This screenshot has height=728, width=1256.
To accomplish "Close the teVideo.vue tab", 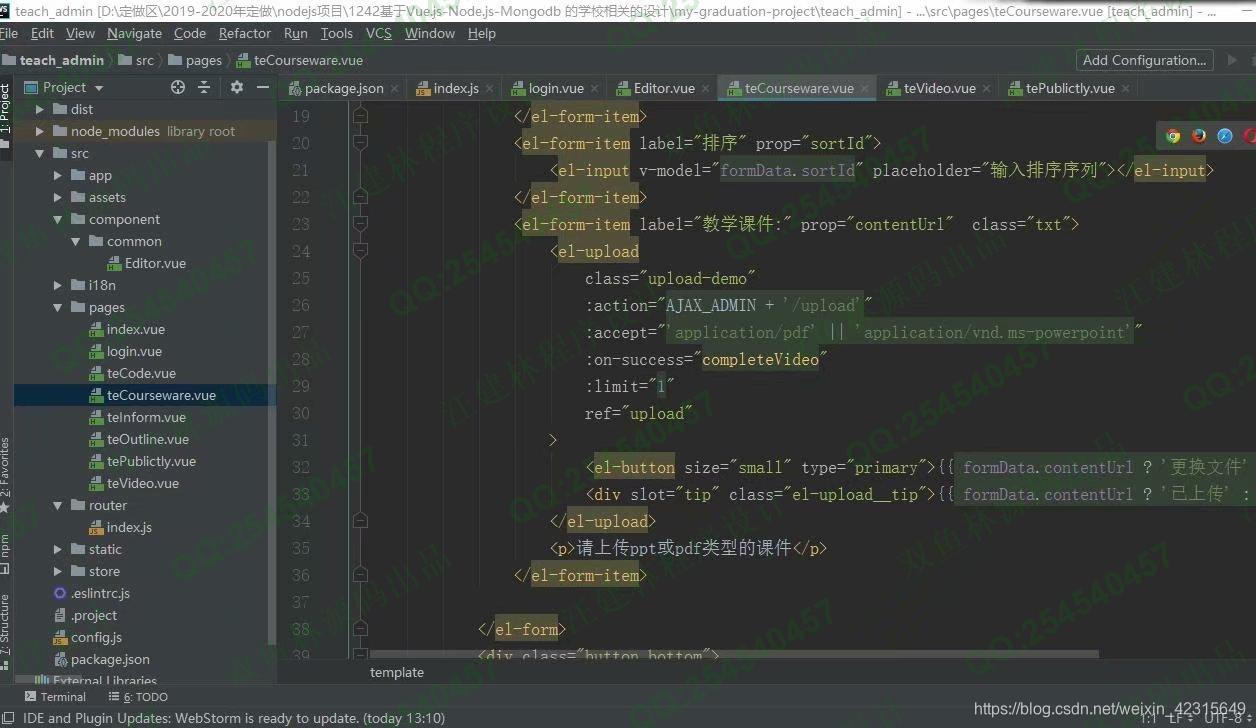I will [986, 88].
